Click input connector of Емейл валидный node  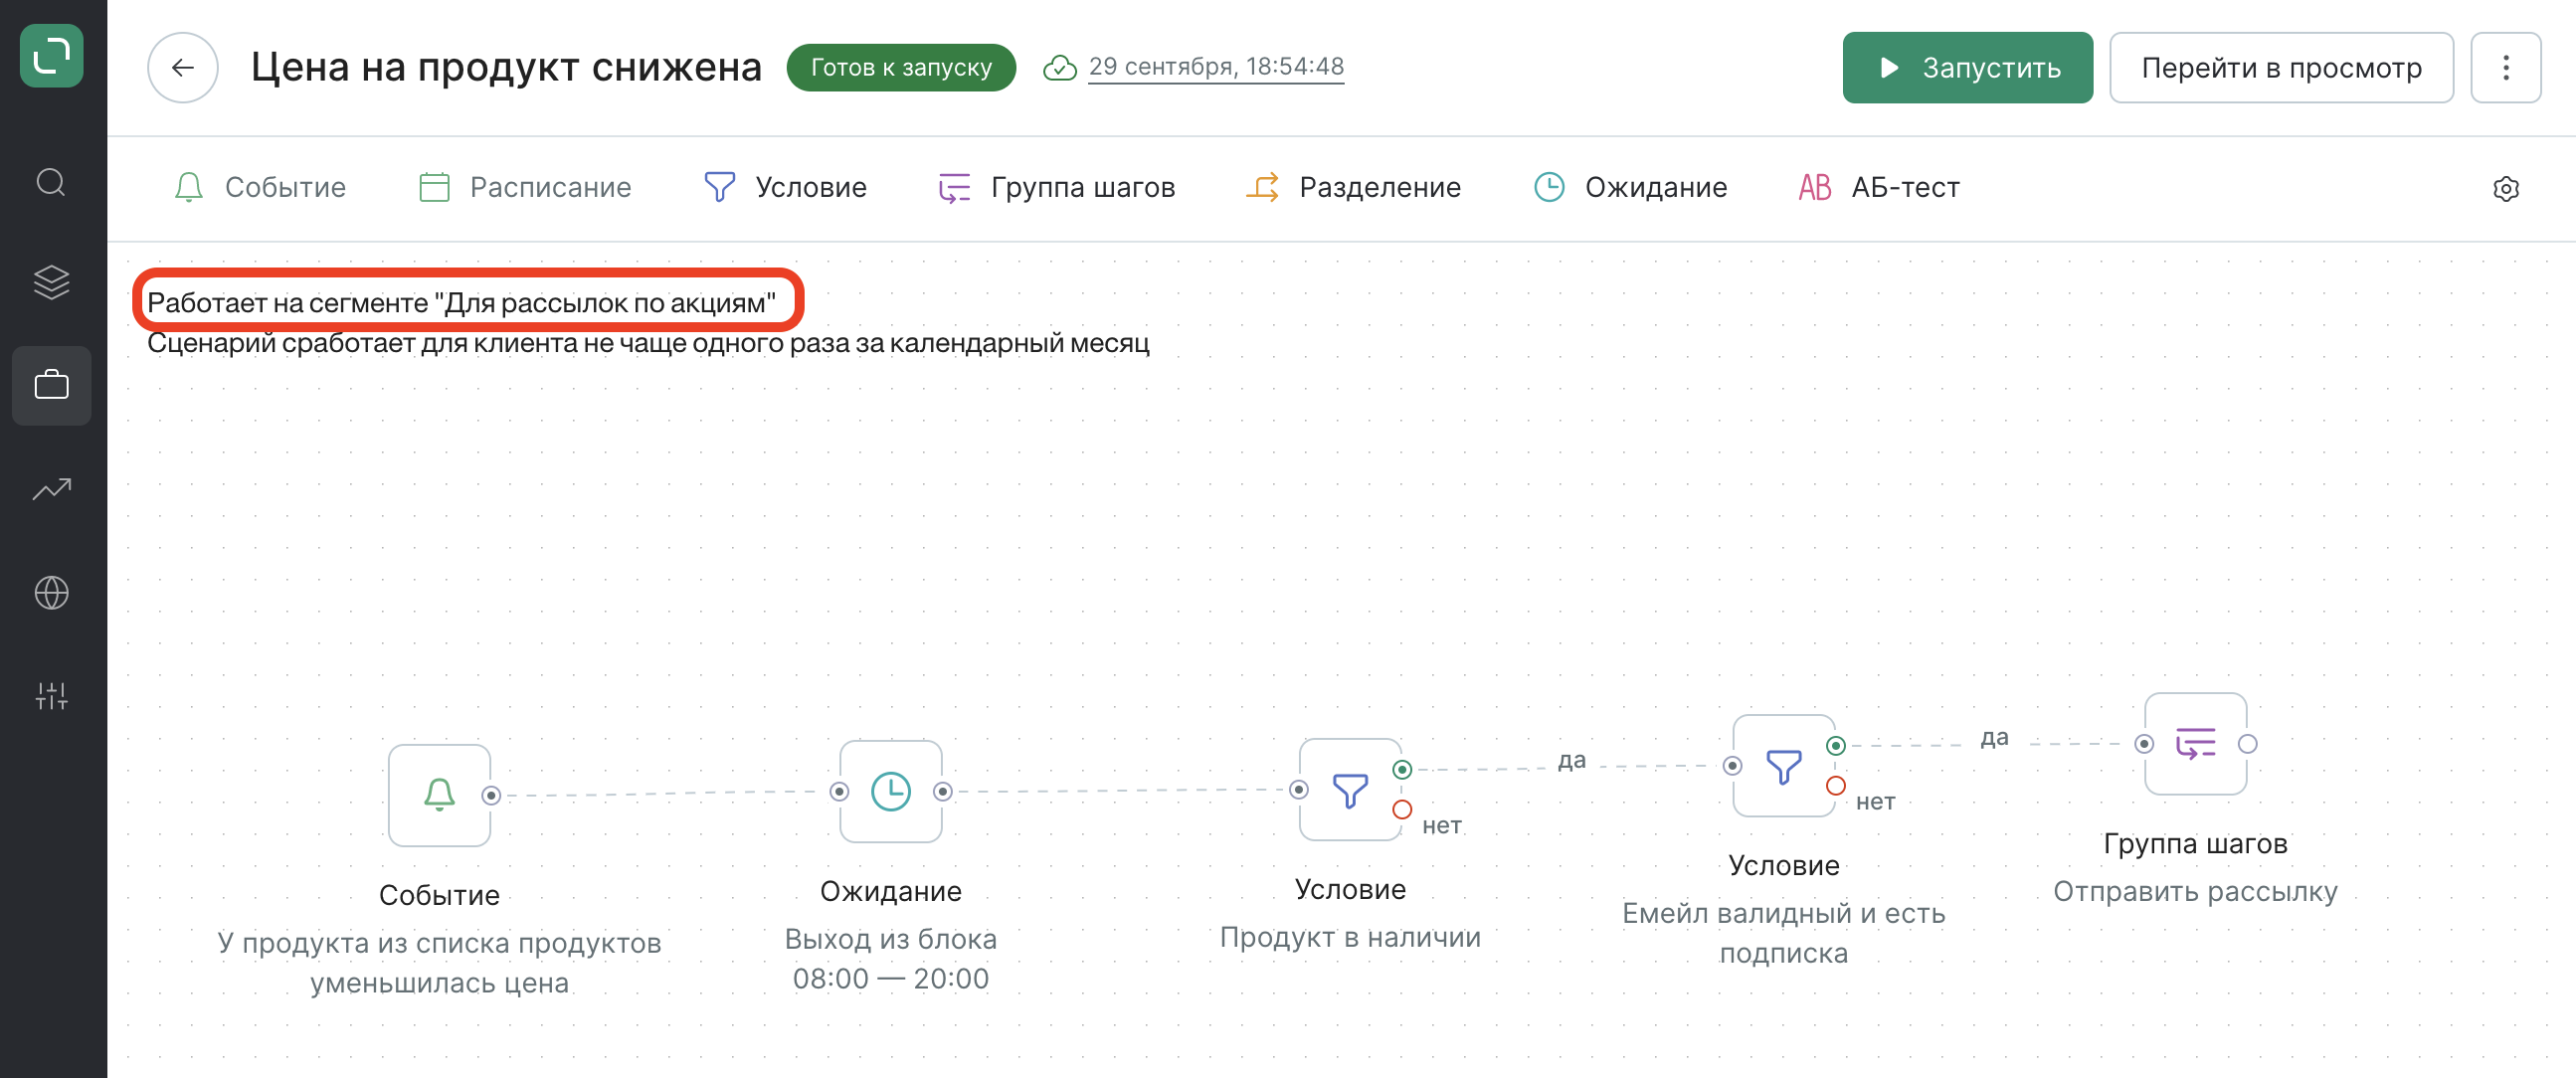tap(1732, 765)
